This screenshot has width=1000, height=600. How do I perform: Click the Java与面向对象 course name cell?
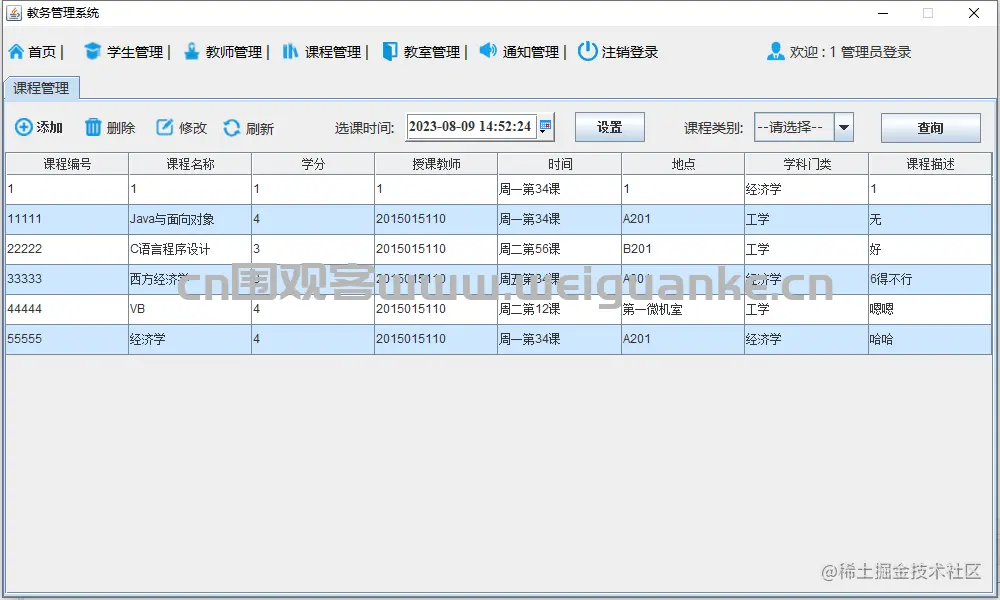coord(190,219)
